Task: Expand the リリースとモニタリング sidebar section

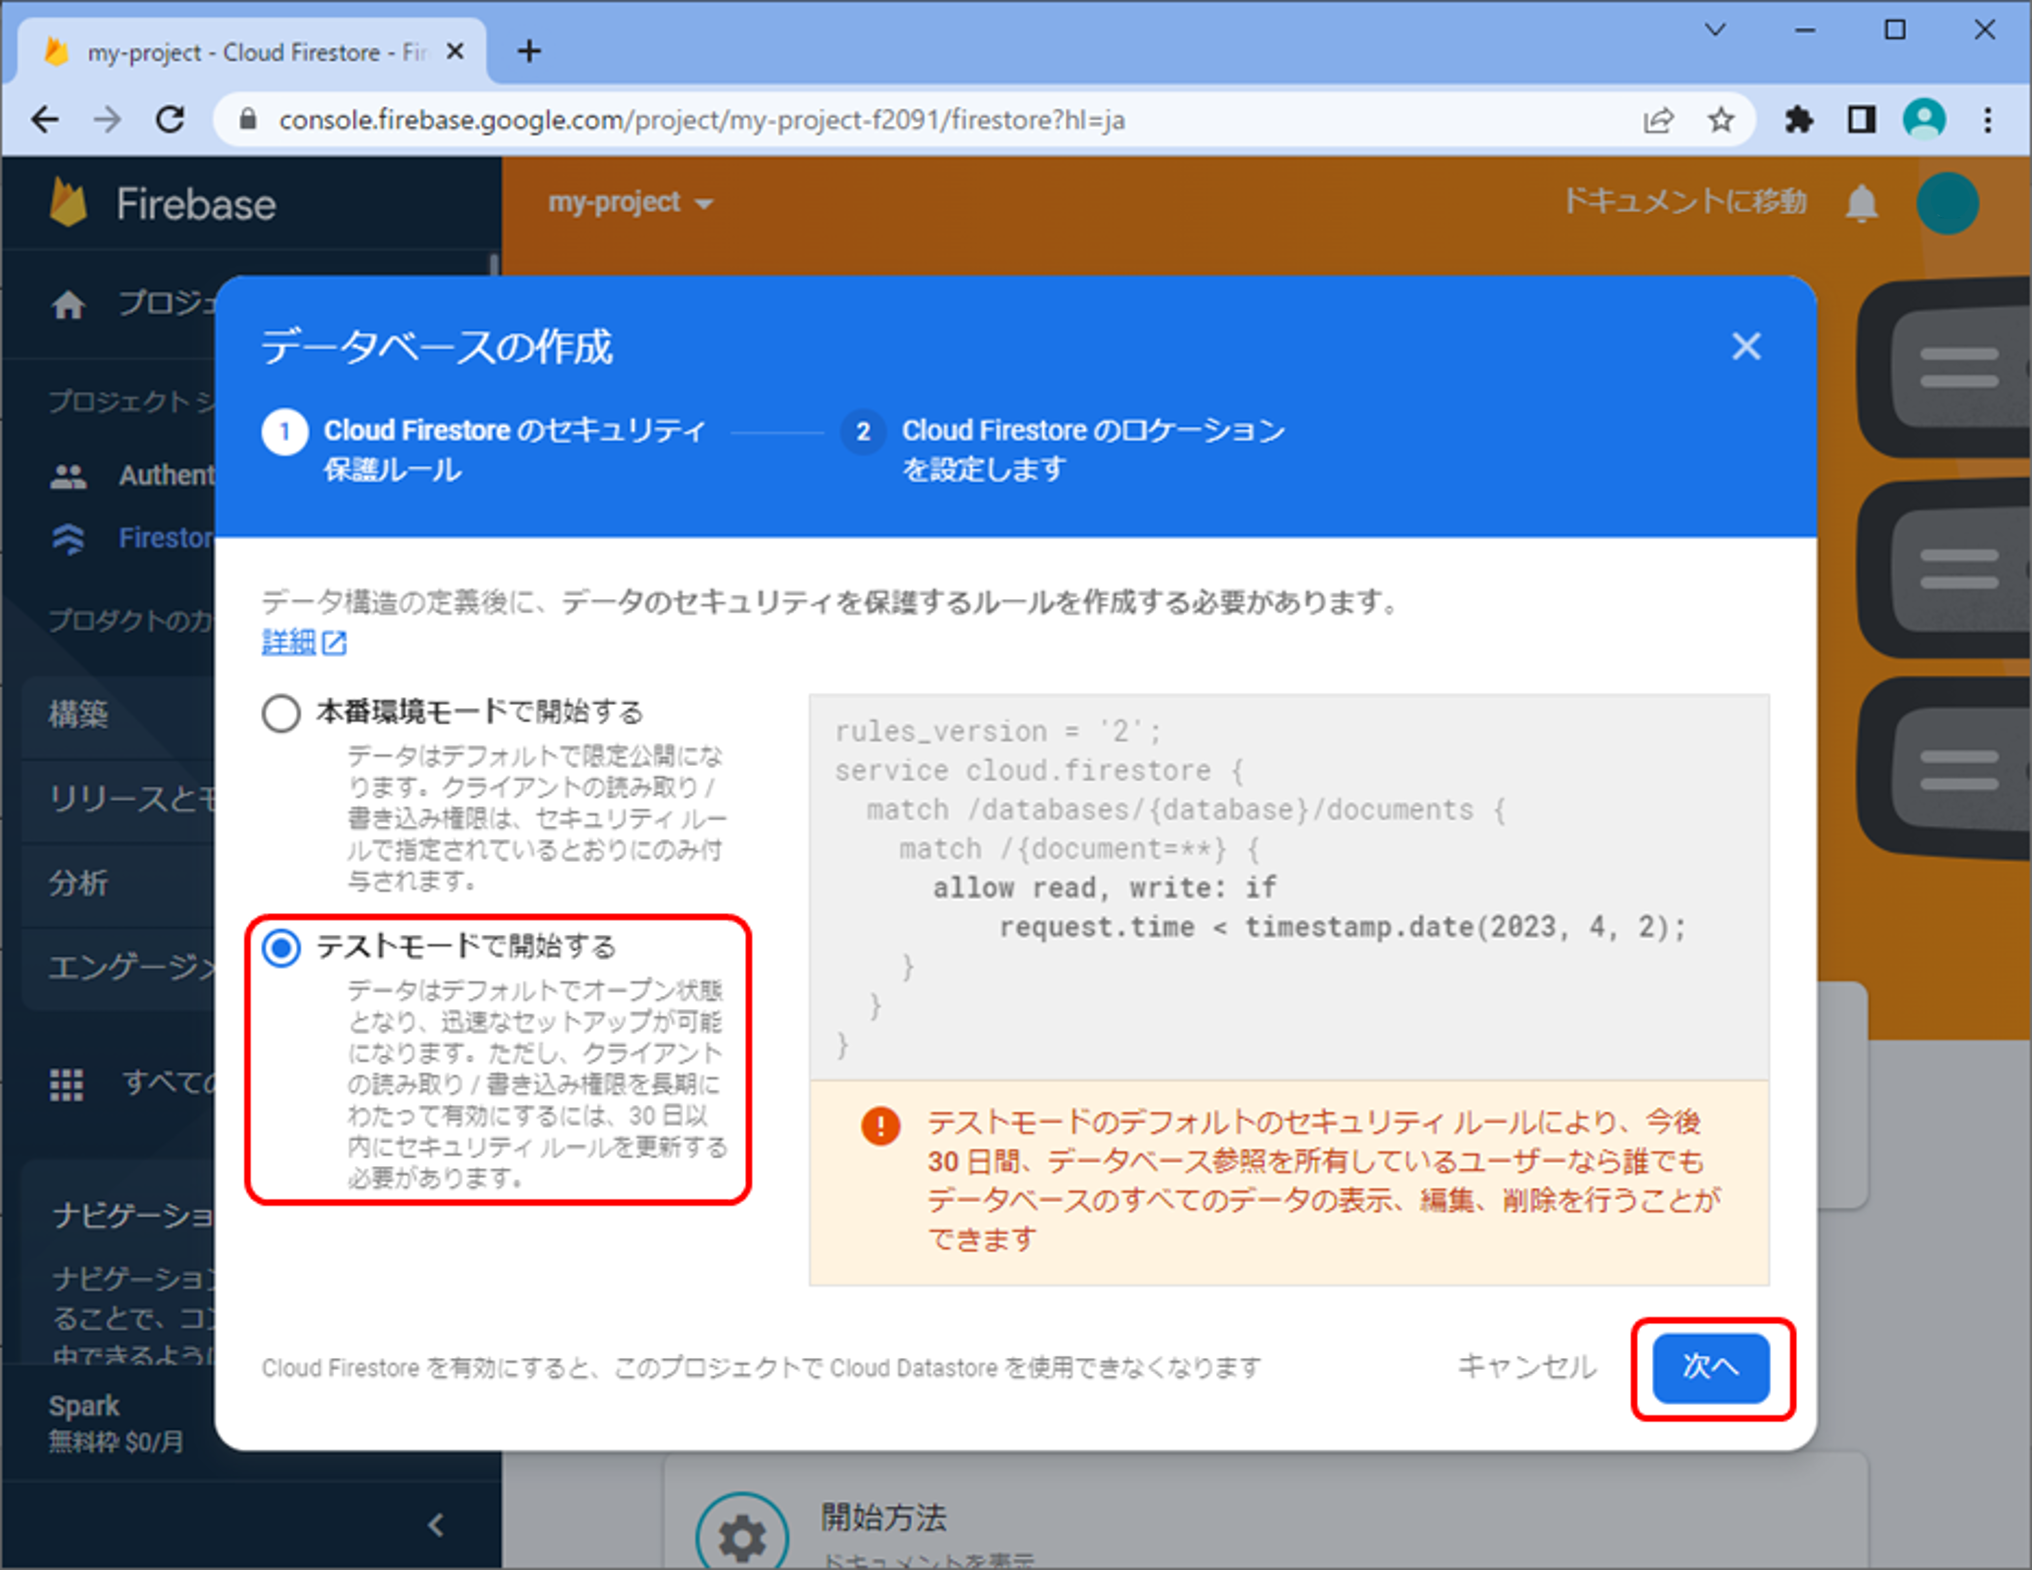Action: coord(117,799)
